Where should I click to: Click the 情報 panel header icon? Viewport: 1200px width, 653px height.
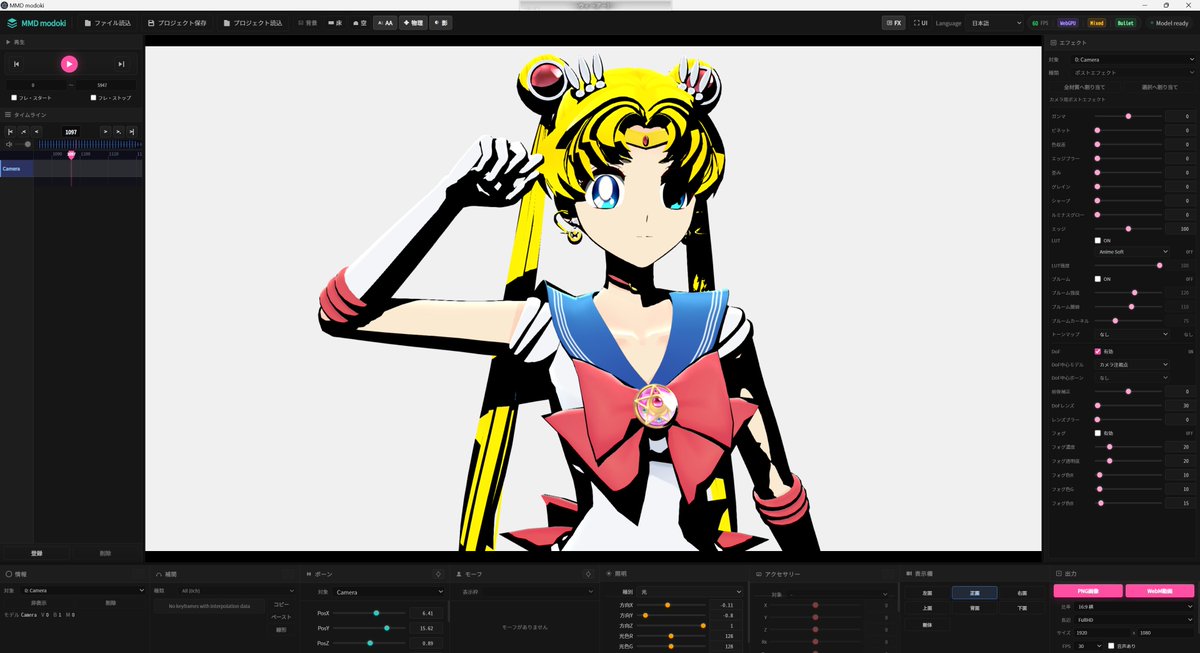tap(9, 574)
